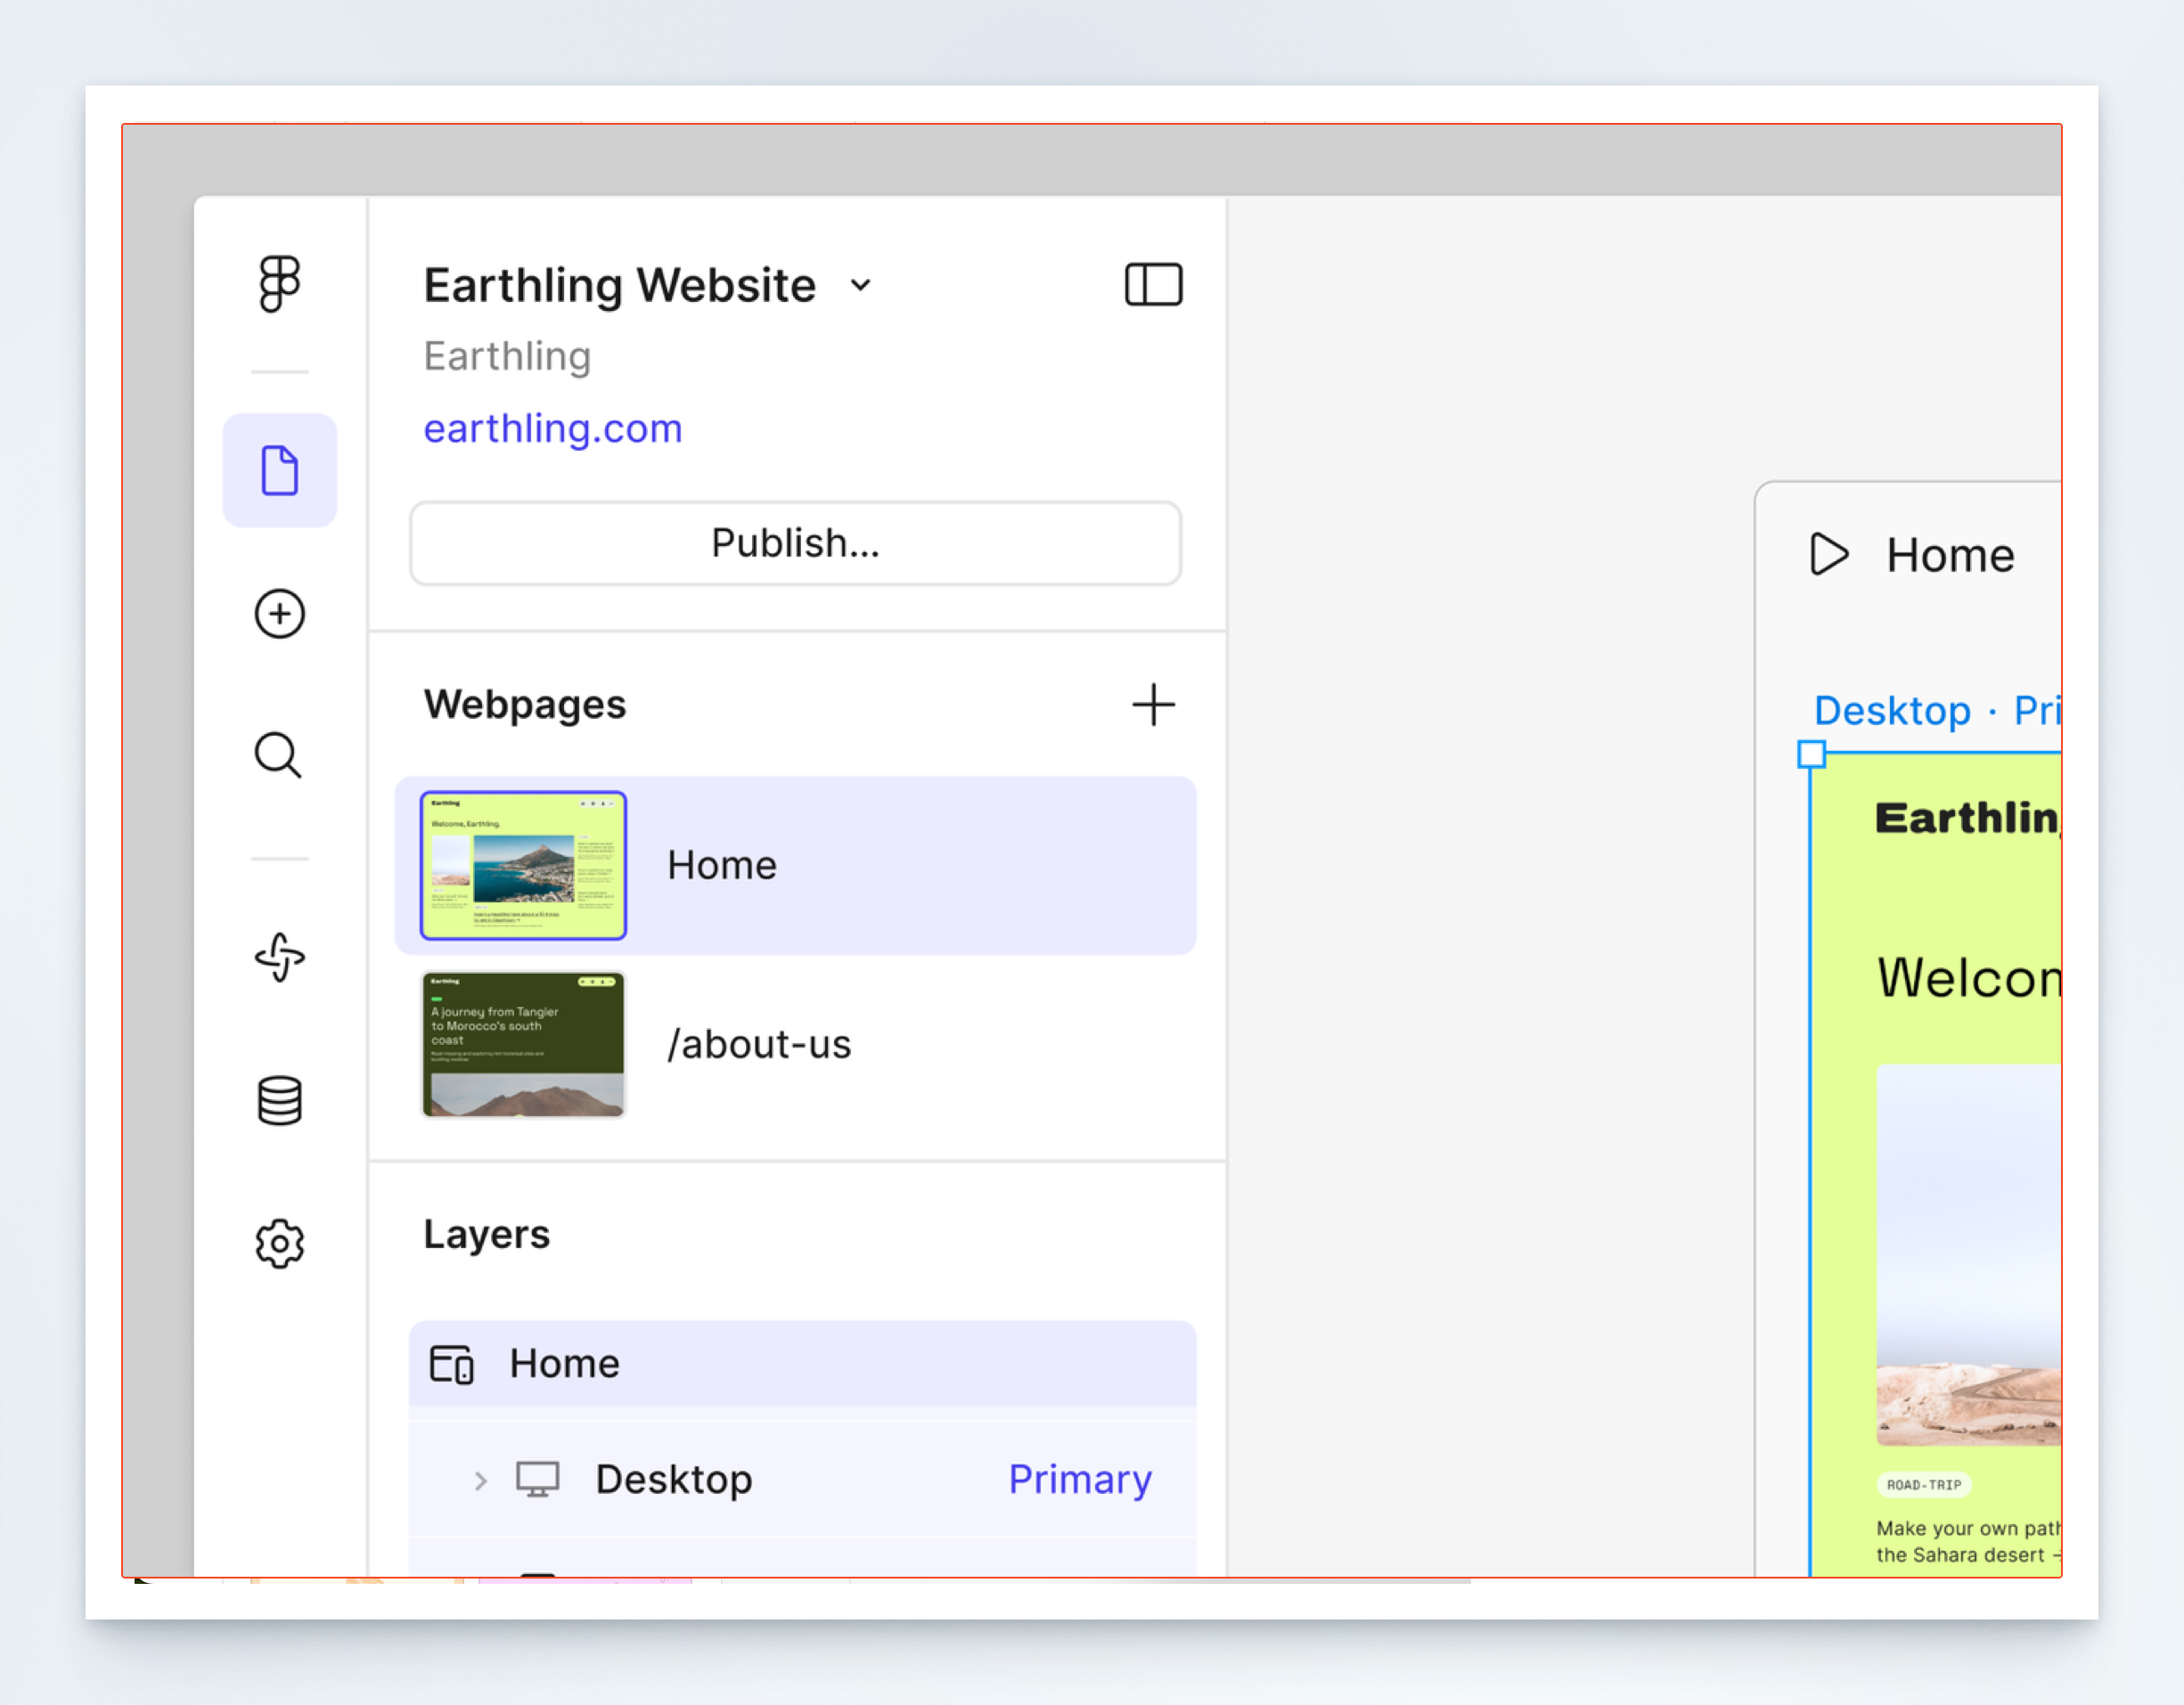Expand the Desktop layer chevron
This screenshot has width=2184, height=1705.
click(x=481, y=1480)
